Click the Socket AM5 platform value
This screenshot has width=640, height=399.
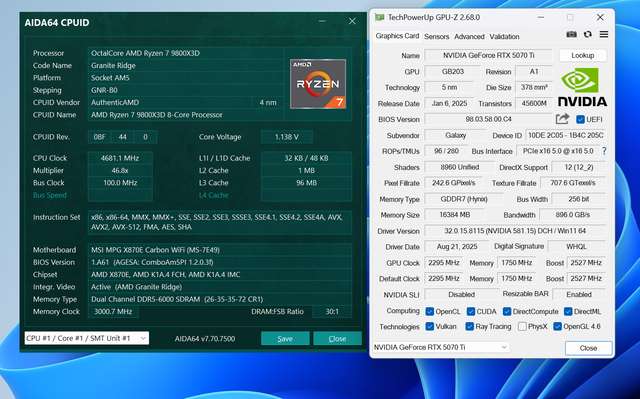pyautogui.click(x=186, y=78)
